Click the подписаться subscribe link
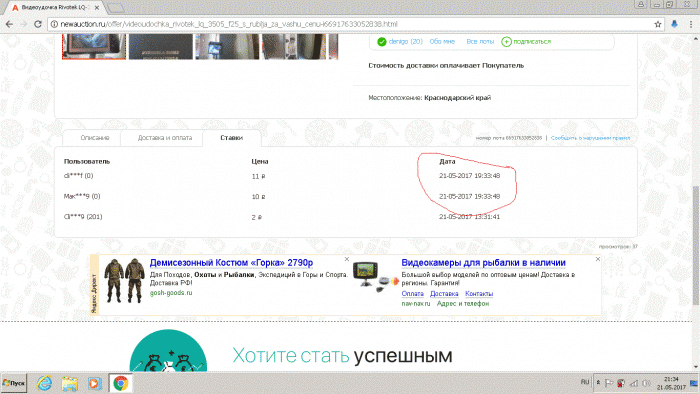 pos(527,41)
